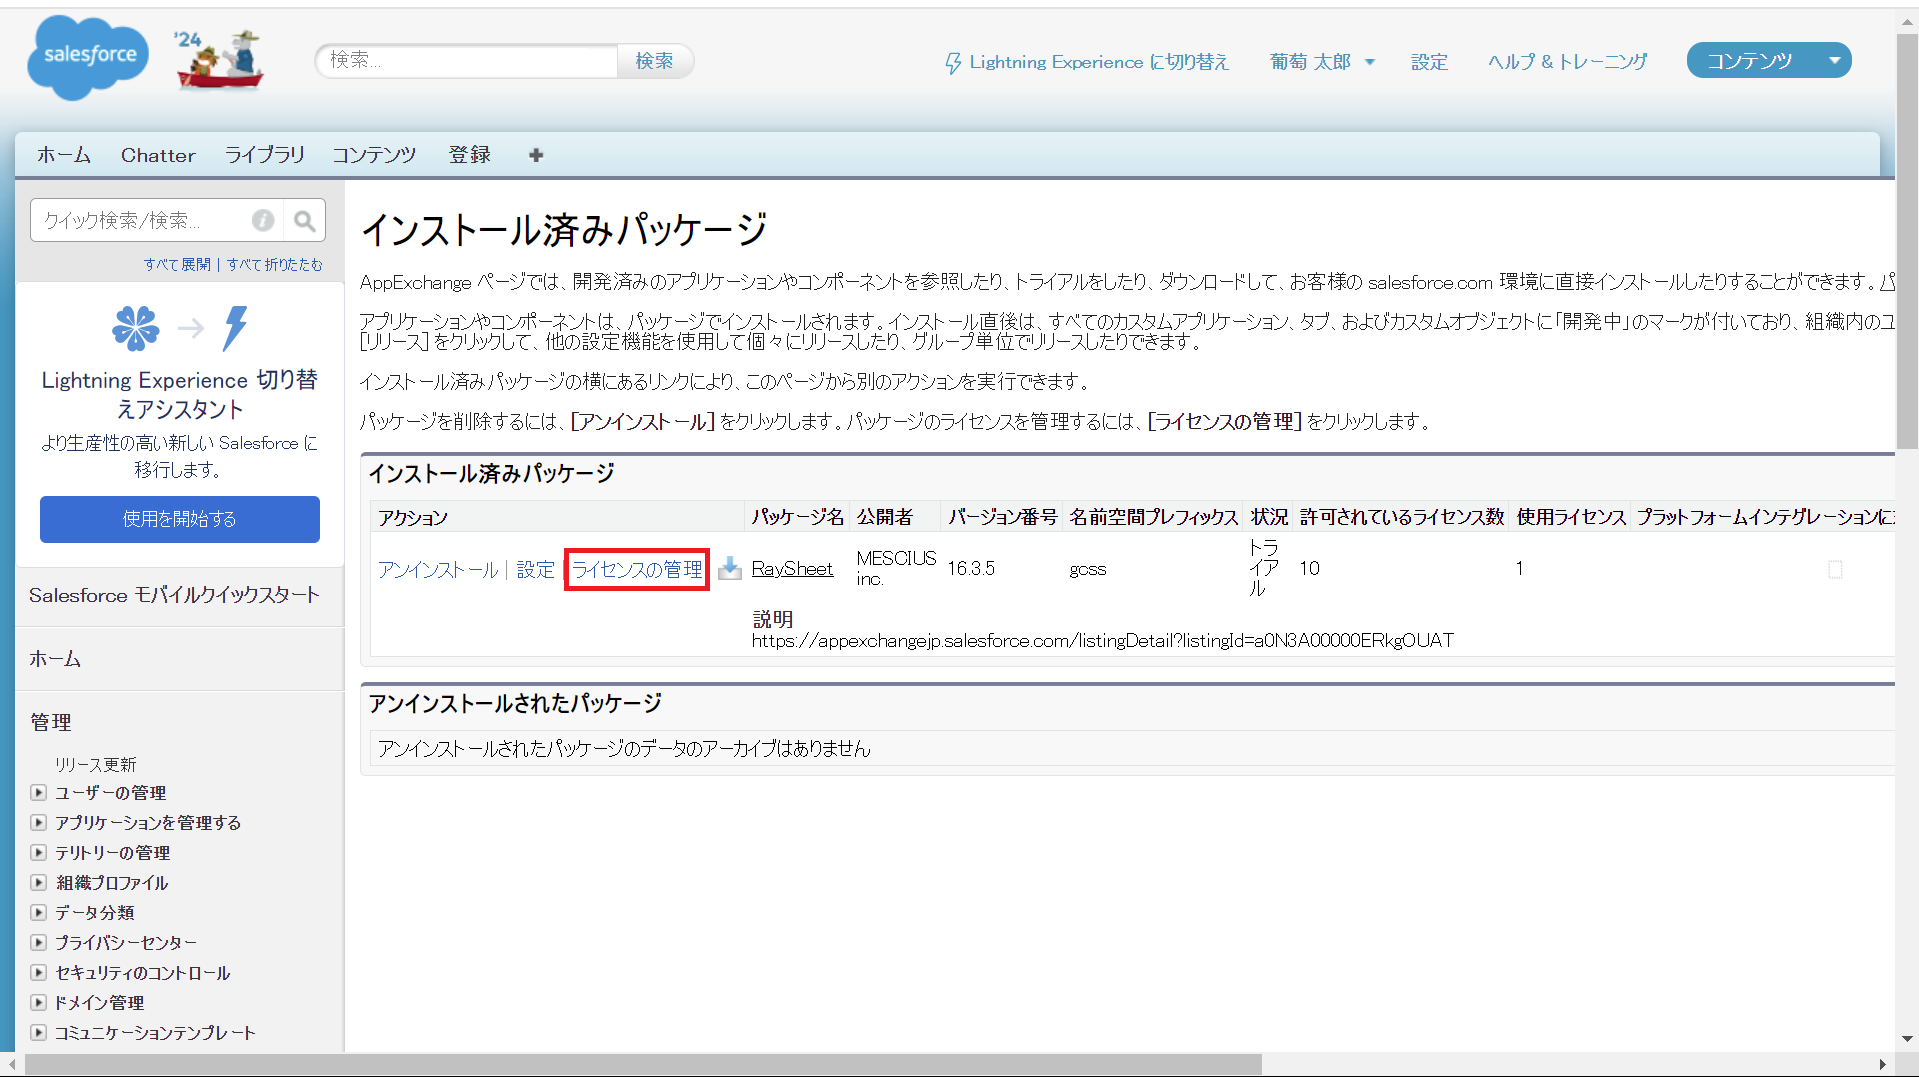Click ホーム in the sidebar
This screenshot has width=1919, height=1077.
click(x=55, y=659)
